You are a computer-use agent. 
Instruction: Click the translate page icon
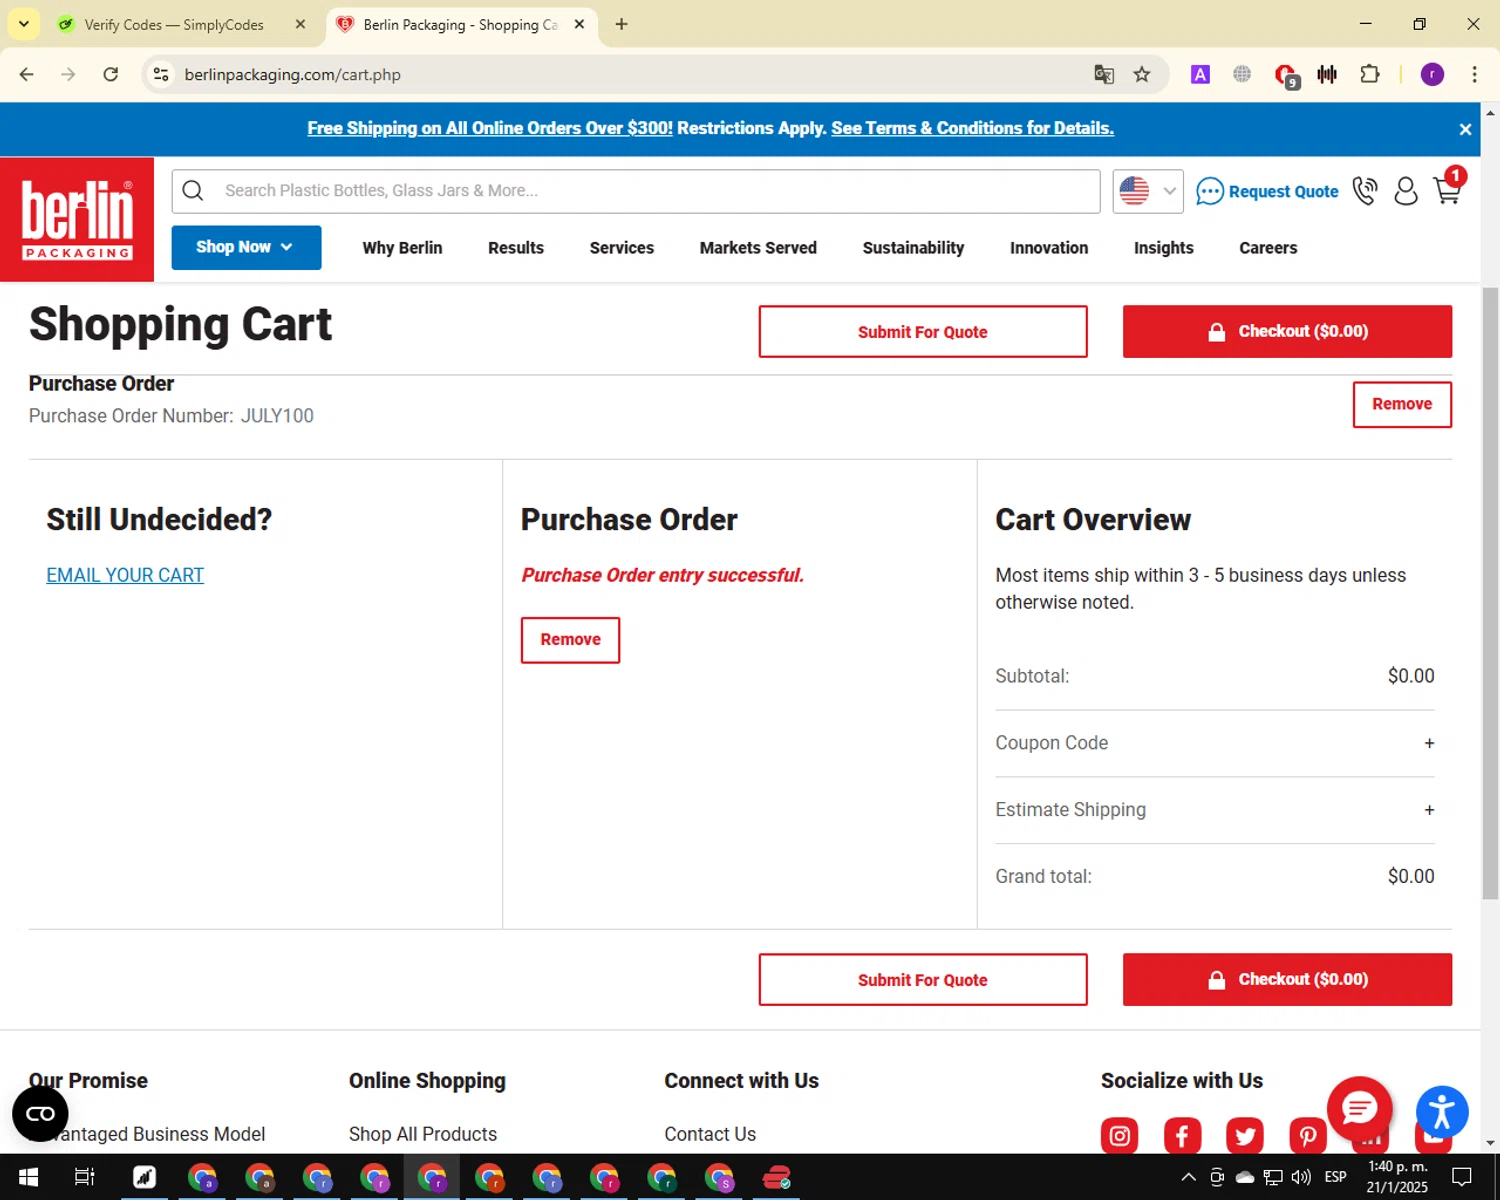pyautogui.click(x=1104, y=74)
